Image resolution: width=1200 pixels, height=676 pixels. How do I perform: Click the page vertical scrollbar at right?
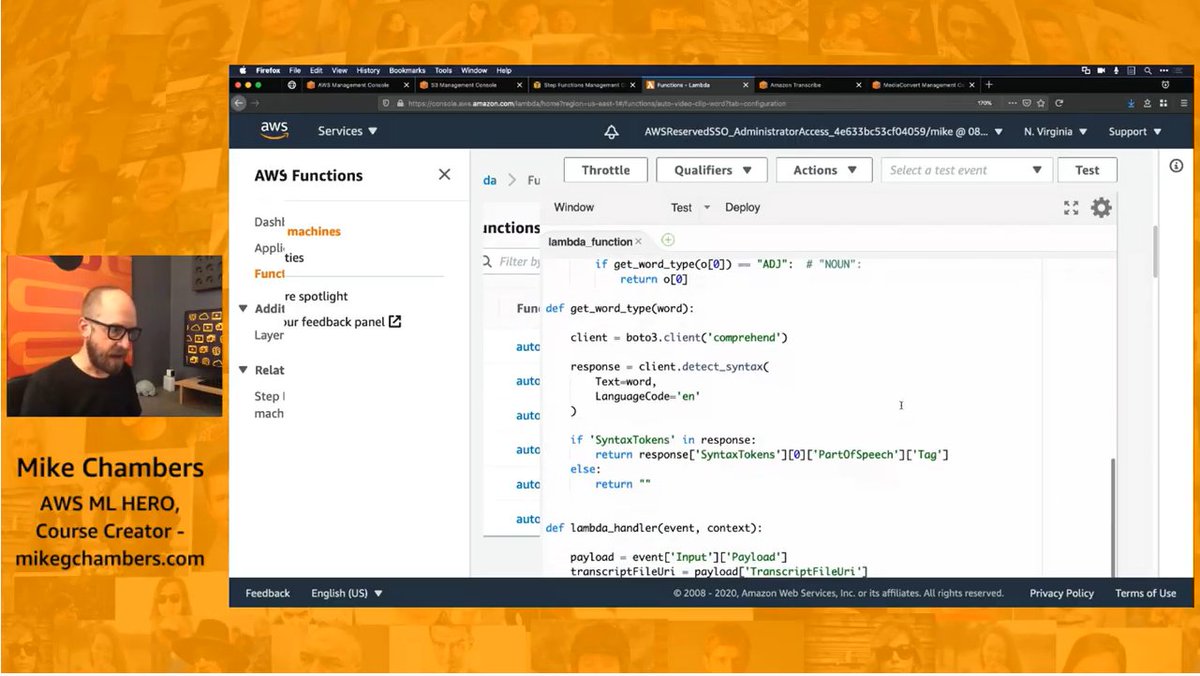pyautogui.click(x=1154, y=250)
